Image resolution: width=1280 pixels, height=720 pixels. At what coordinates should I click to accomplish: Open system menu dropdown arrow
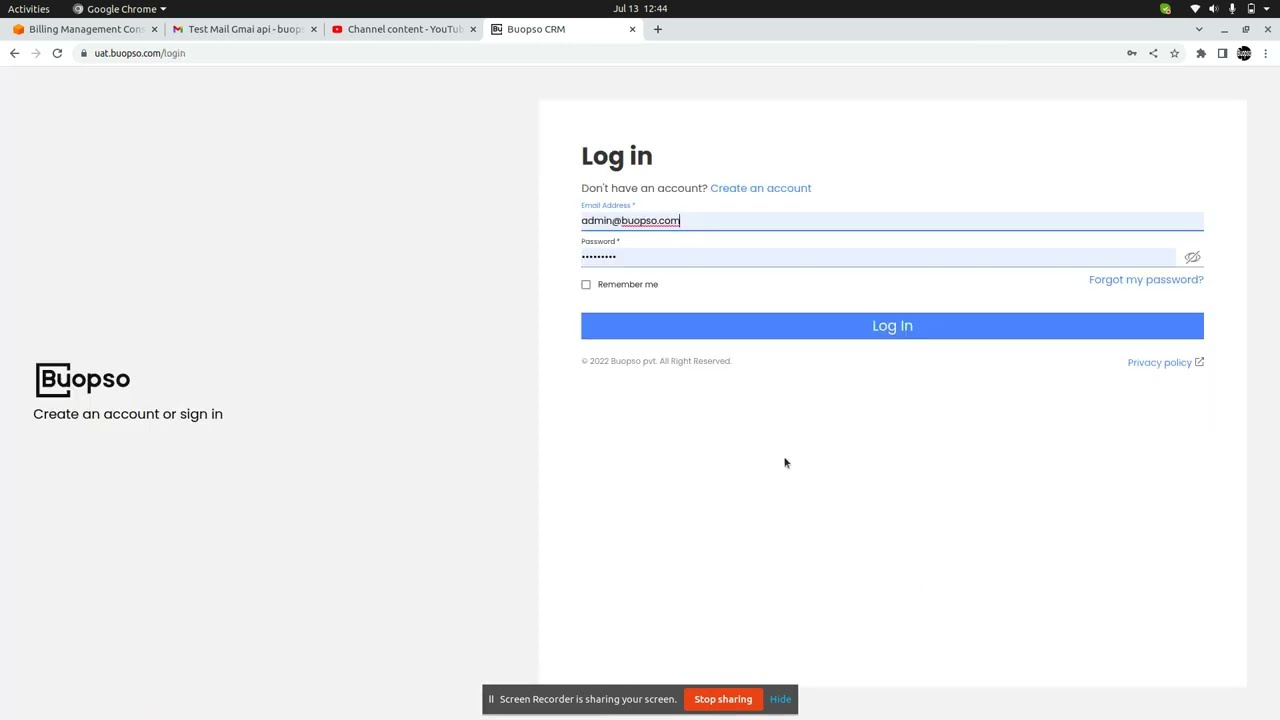click(x=1268, y=9)
